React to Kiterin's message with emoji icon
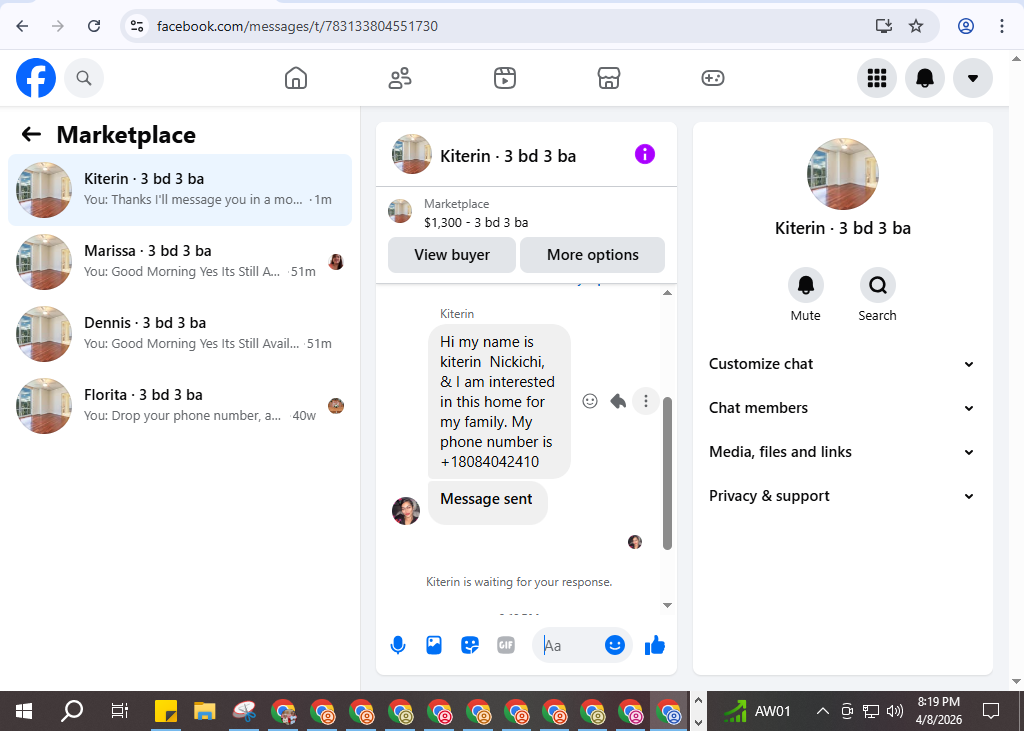This screenshot has height=731, width=1024. (x=590, y=401)
